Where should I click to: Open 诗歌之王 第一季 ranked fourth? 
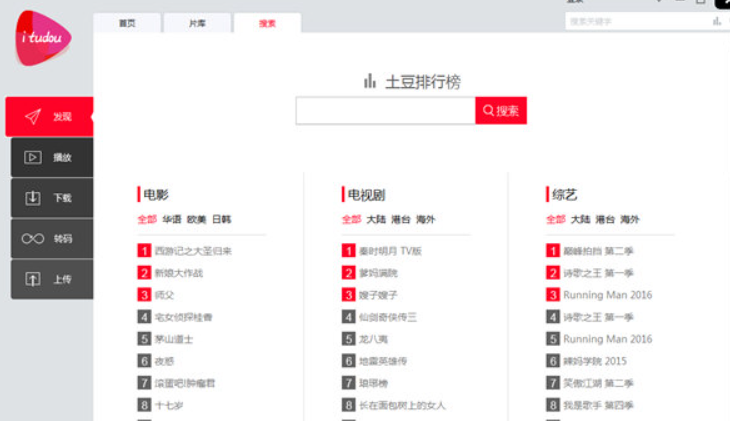tap(598, 317)
